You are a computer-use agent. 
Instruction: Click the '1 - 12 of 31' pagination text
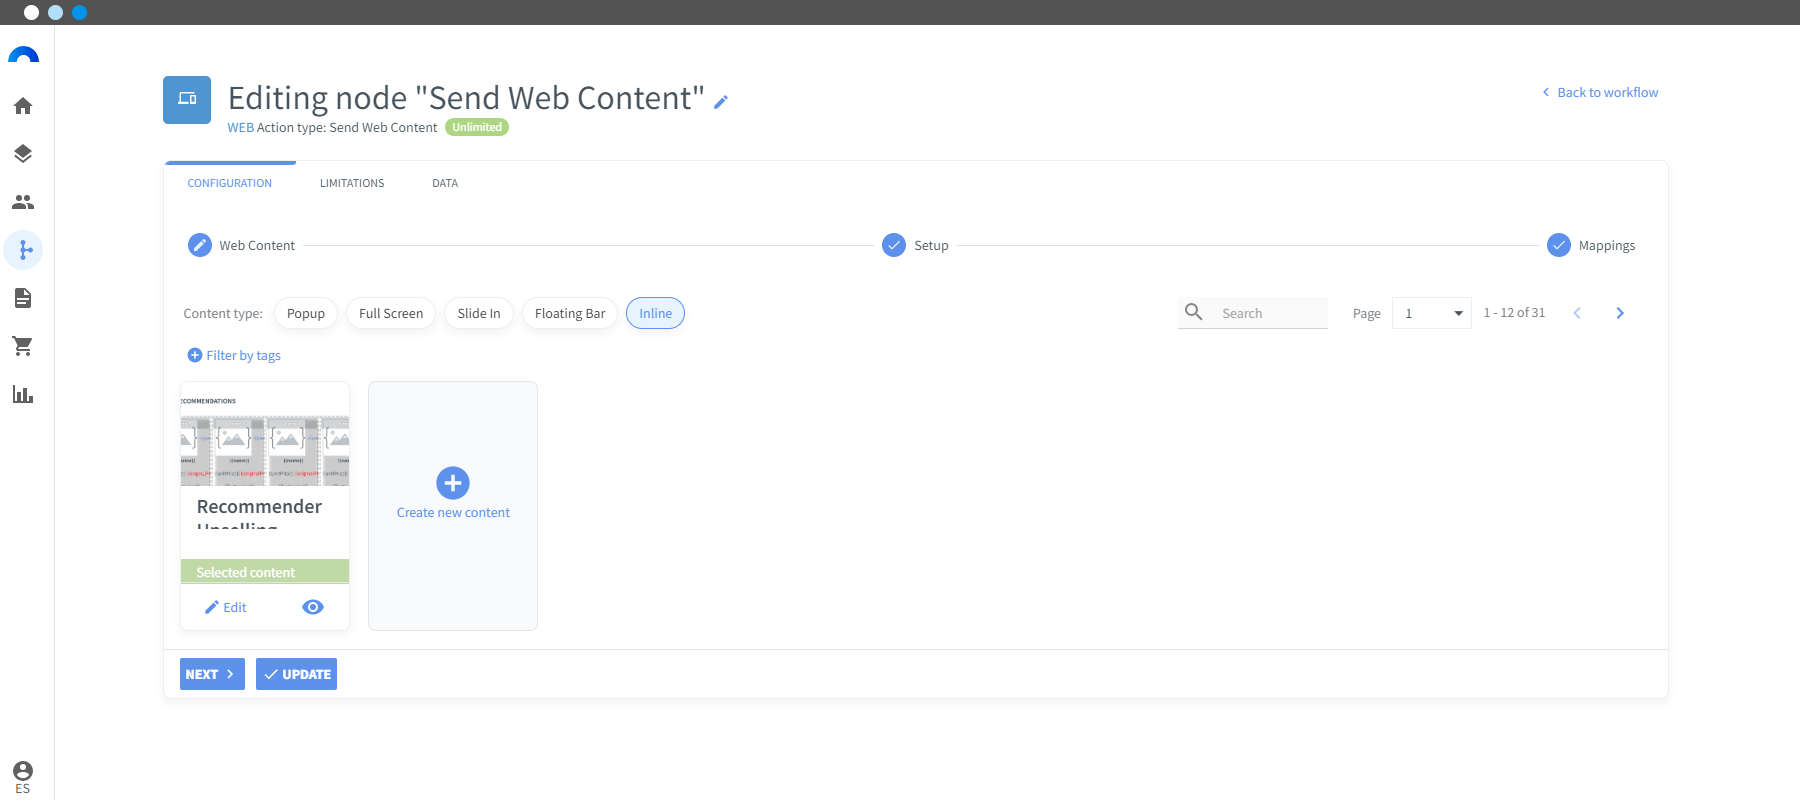[x=1514, y=313]
